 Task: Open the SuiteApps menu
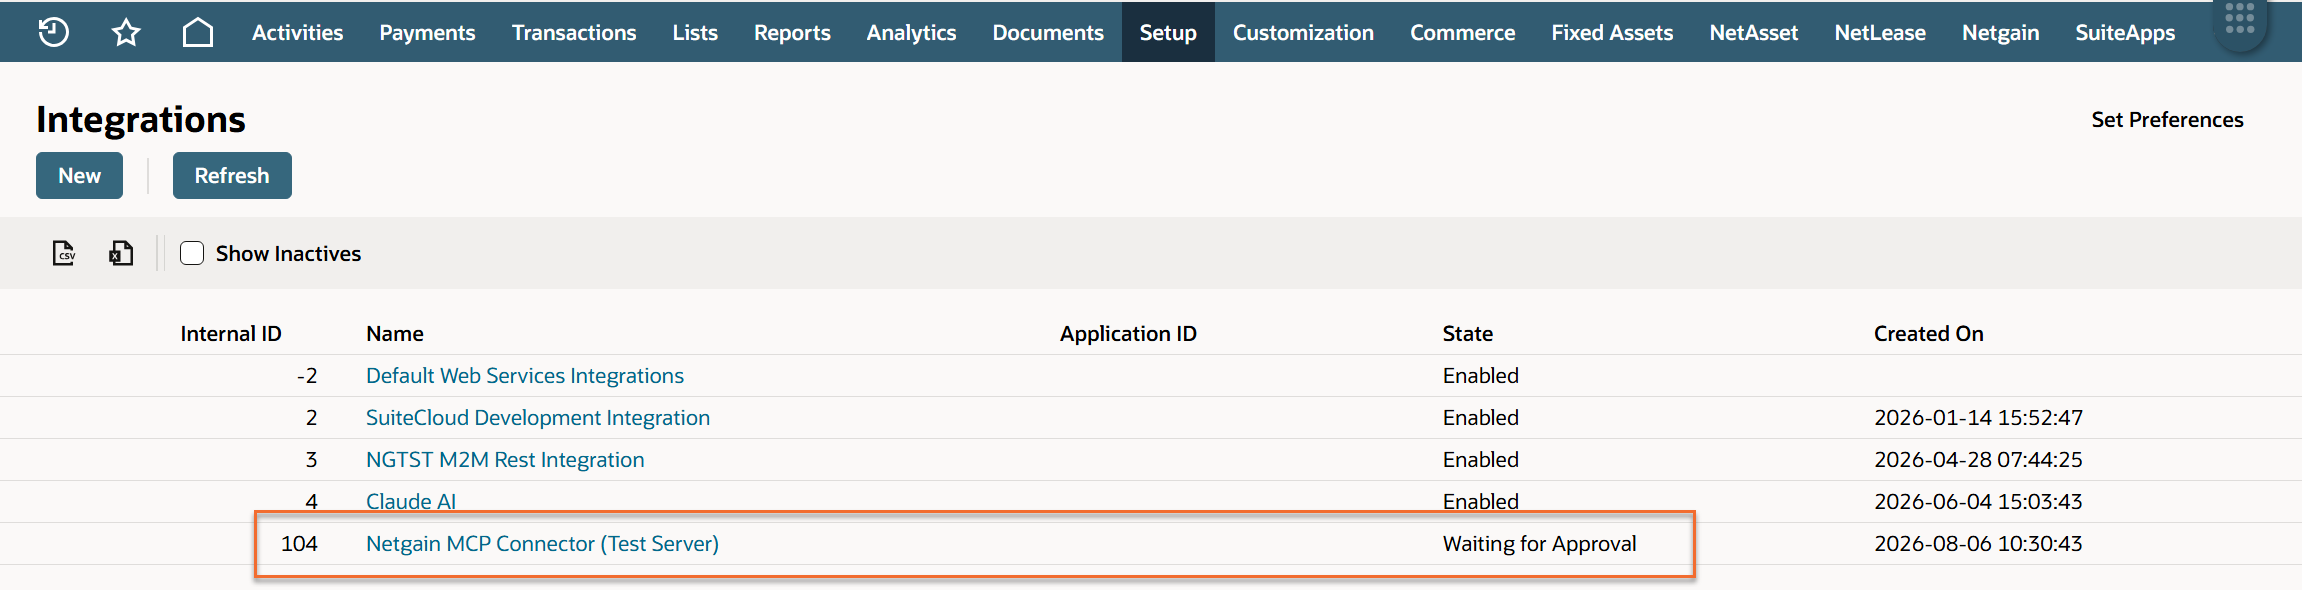2125,32
